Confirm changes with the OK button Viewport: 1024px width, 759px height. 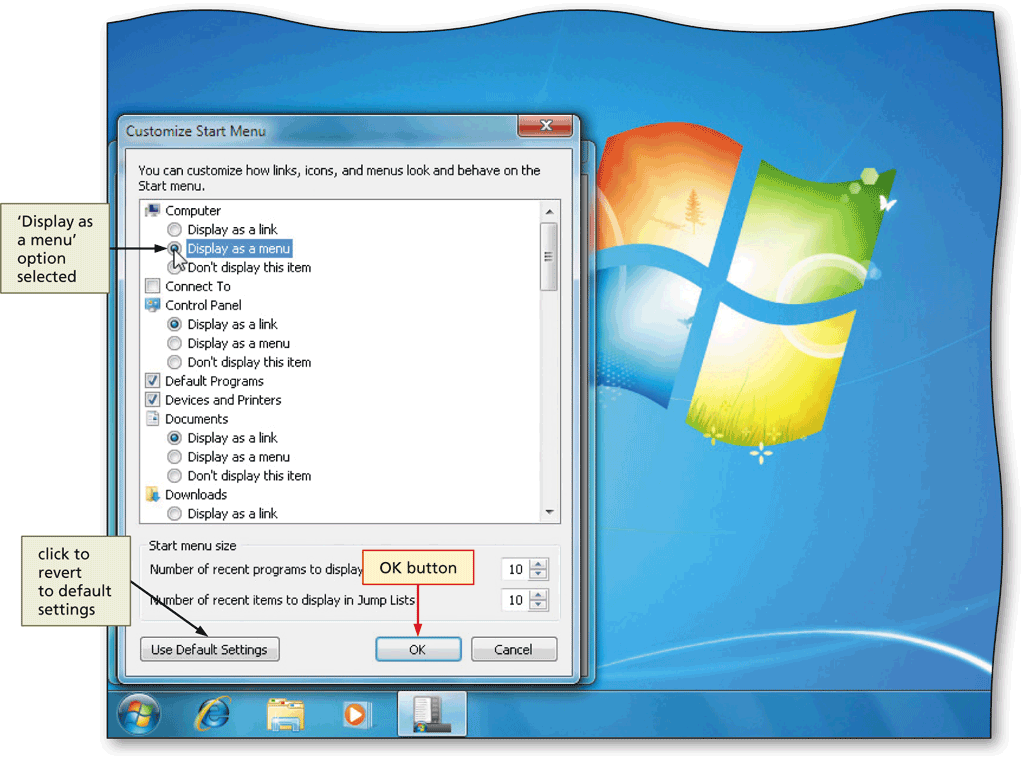(418, 649)
